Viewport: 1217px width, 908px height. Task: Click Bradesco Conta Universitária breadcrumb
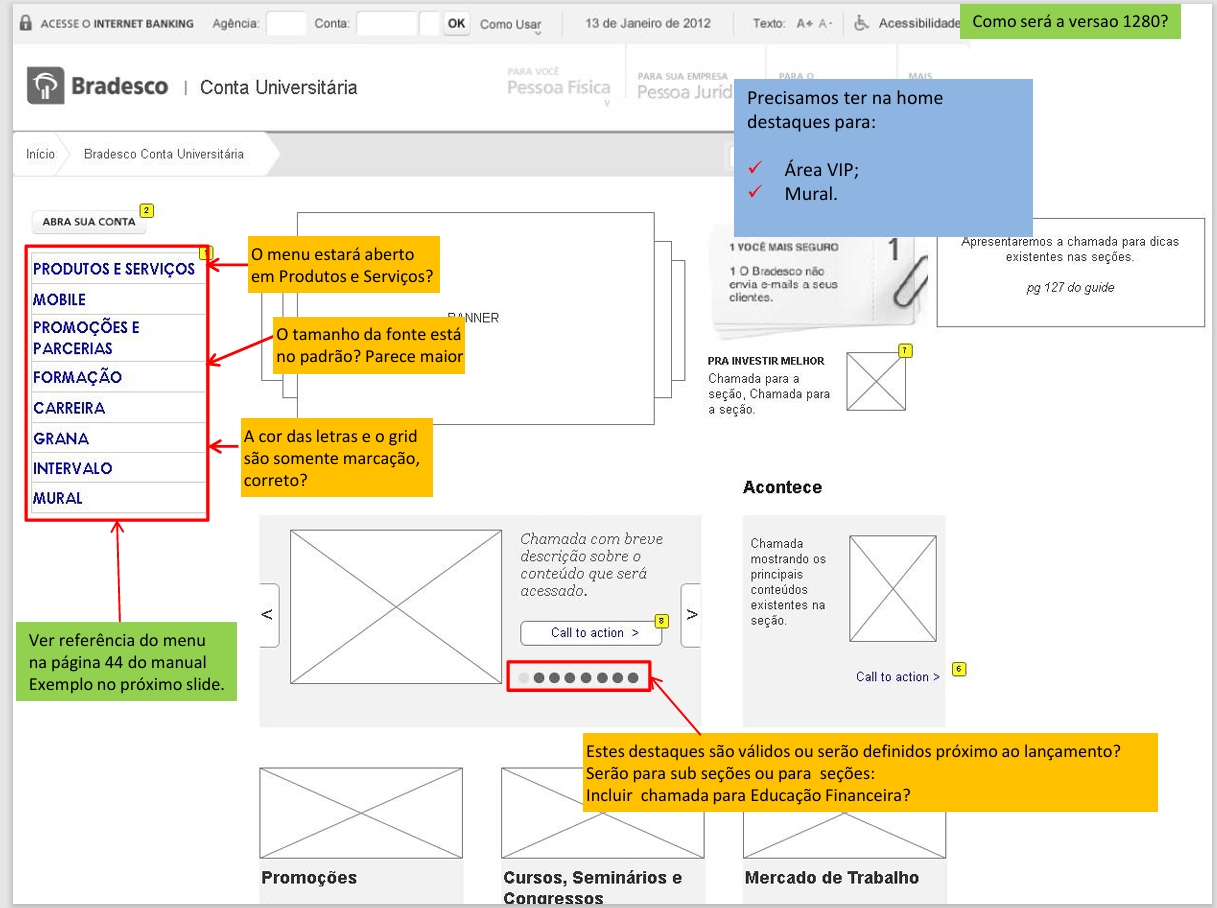tap(164, 154)
